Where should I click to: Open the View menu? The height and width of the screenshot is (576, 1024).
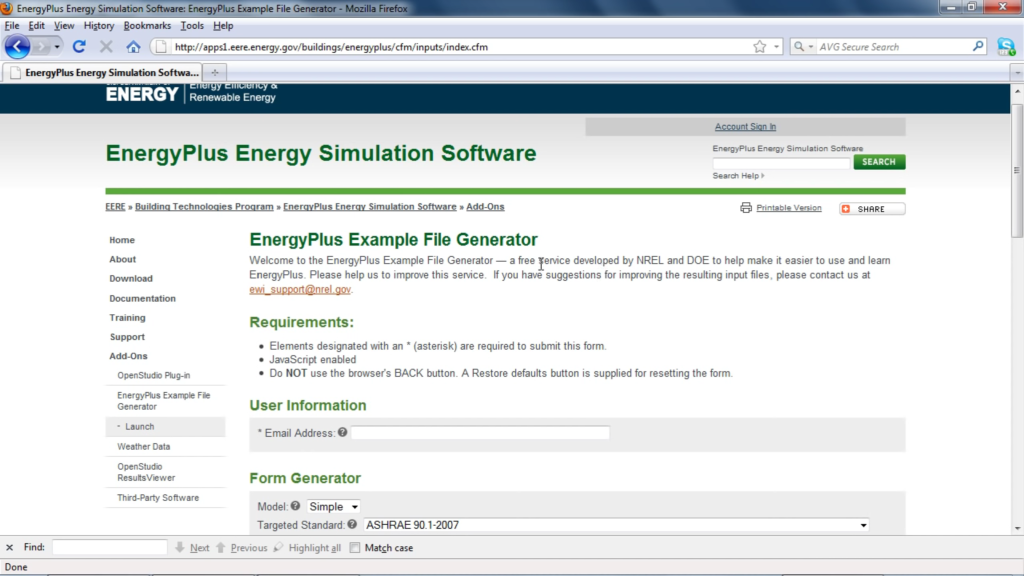pyautogui.click(x=64, y=25)
